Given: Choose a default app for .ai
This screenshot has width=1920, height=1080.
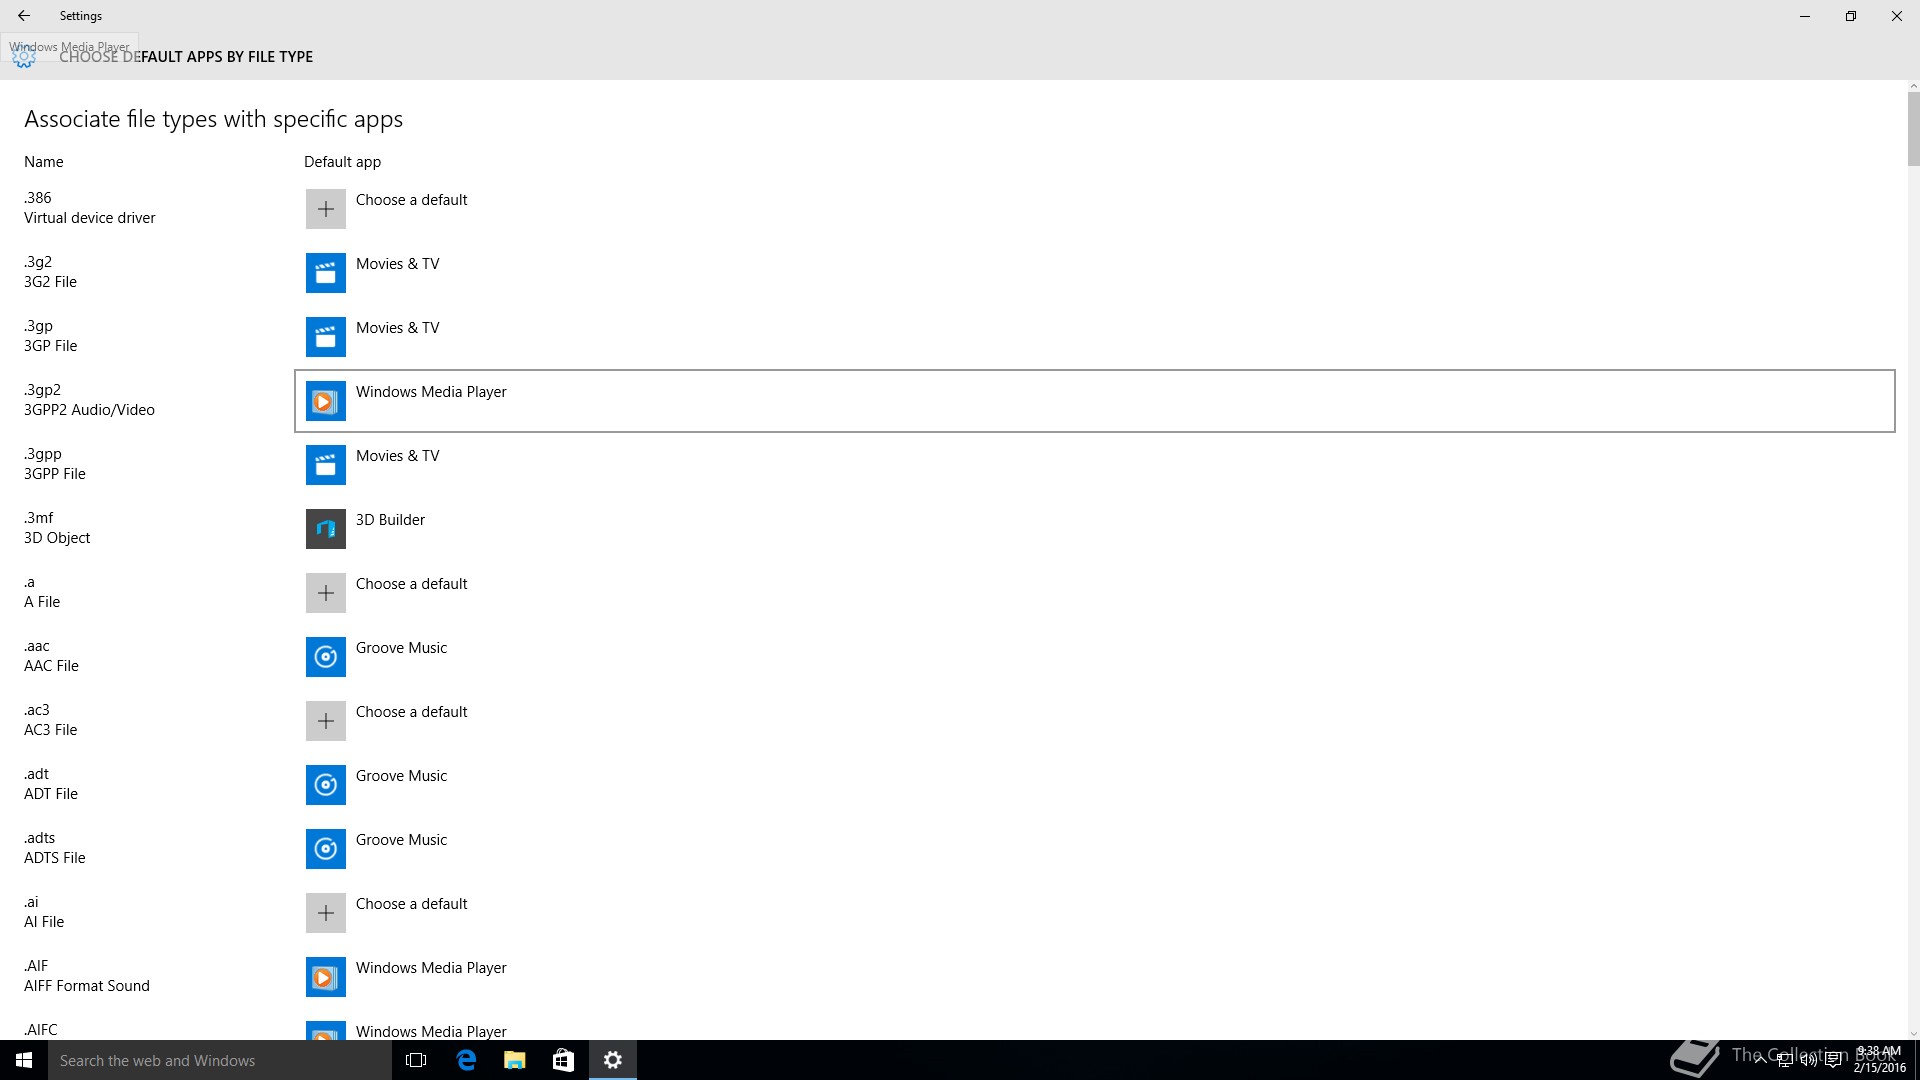Looking at the screenshot, I should pyautogui.click(x=1095, y=913).
